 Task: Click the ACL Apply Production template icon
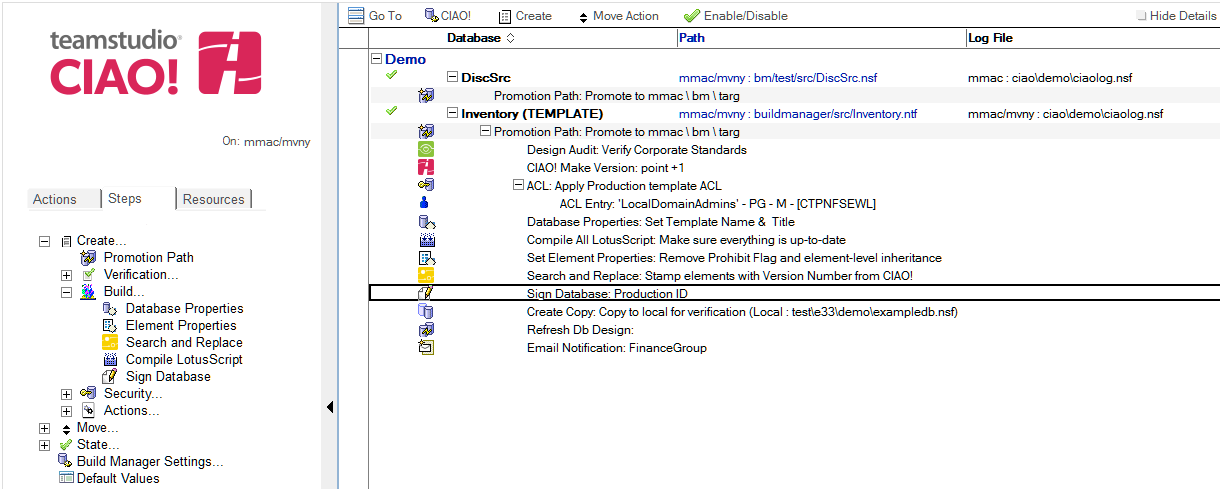(x=426, y=186)
